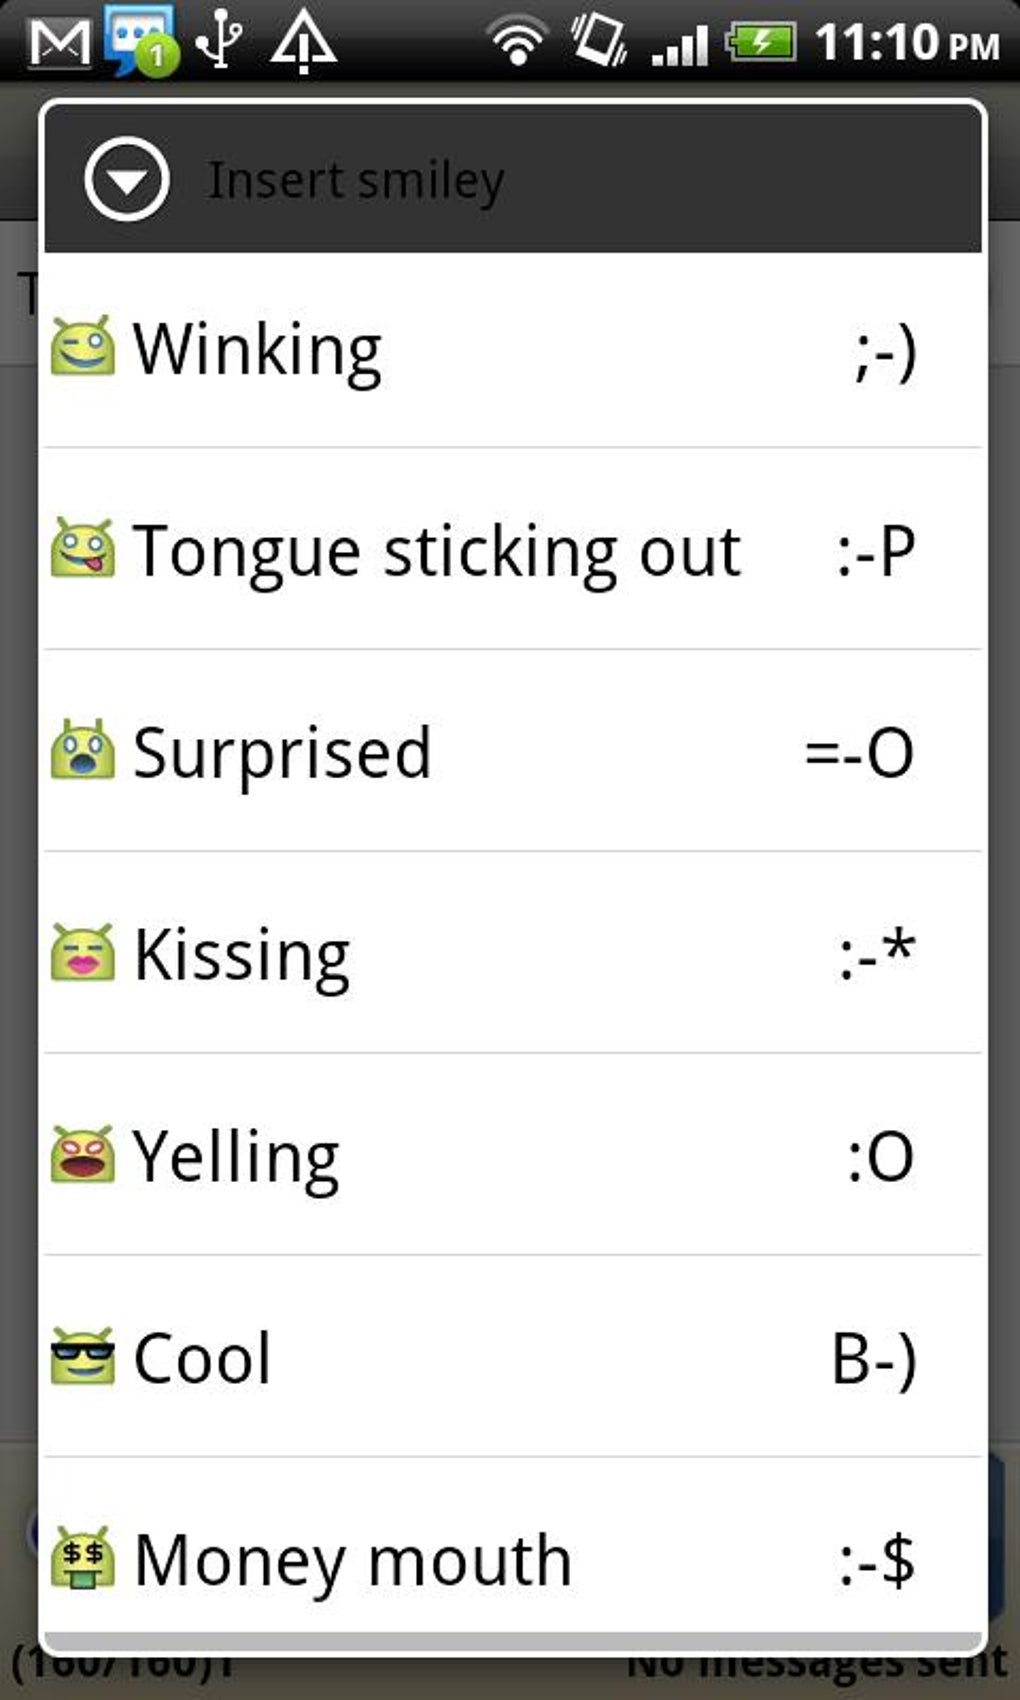Tap the Money mouth smiley icon
The height and width of the screenshot is (1700, 1020).
click(x=83, y=1559)
